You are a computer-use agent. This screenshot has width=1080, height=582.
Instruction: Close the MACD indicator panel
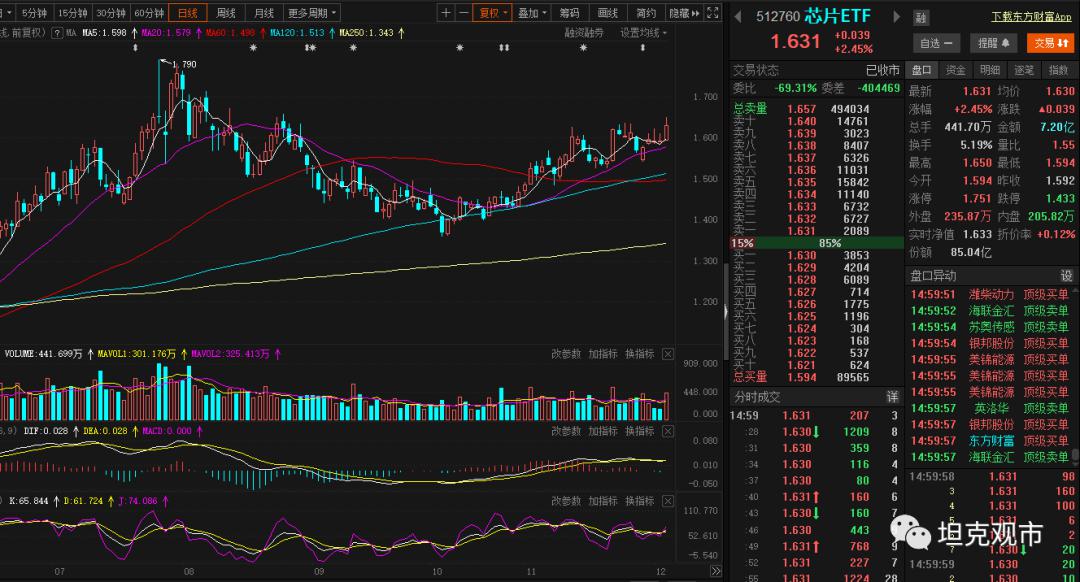667,431
